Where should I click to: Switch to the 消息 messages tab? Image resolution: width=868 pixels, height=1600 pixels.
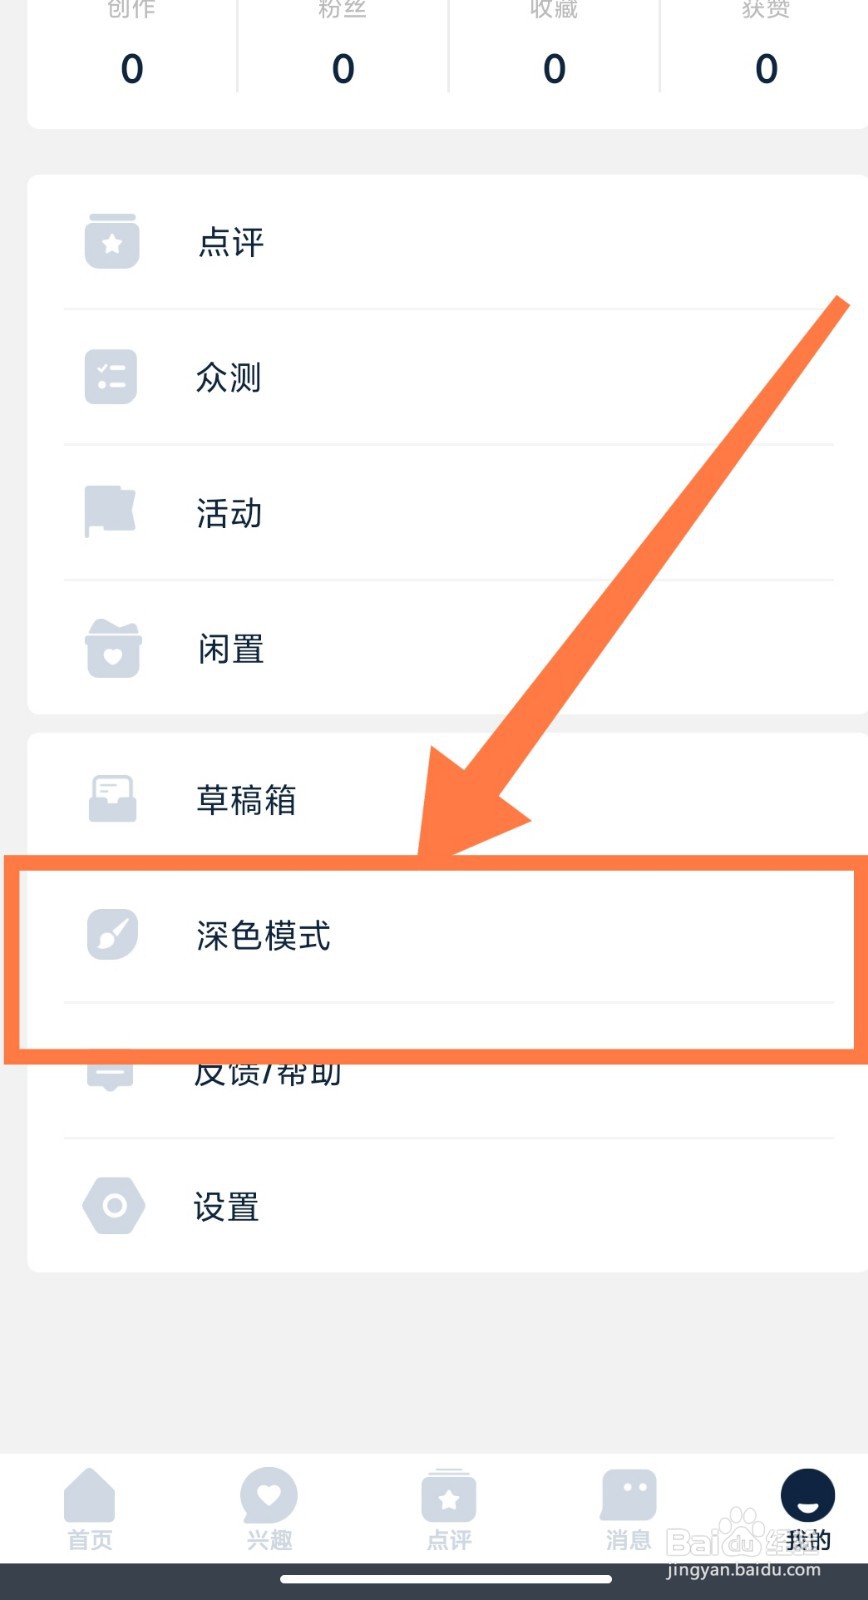pos(628,1509)
